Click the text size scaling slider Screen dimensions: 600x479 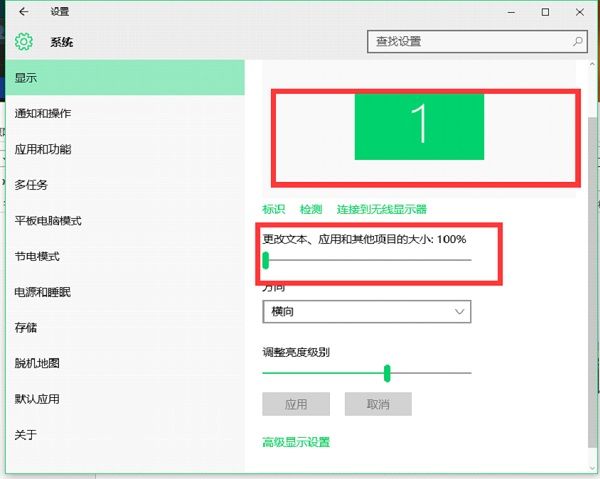[367, 260]
